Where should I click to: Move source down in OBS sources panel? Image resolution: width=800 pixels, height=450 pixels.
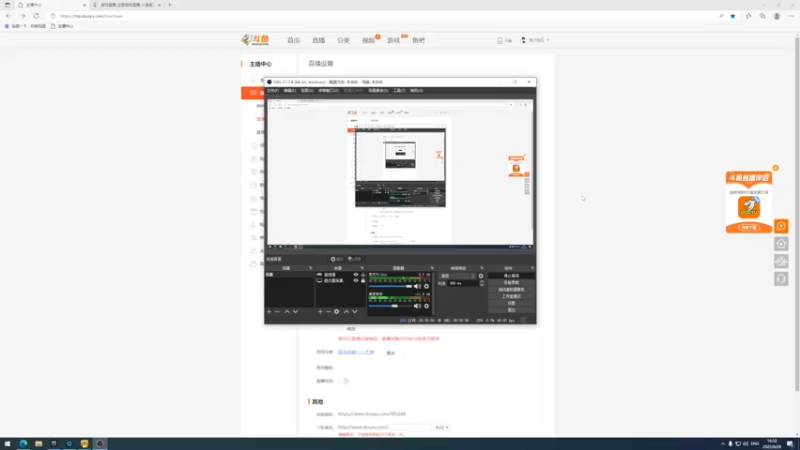(x=355, y=312)
